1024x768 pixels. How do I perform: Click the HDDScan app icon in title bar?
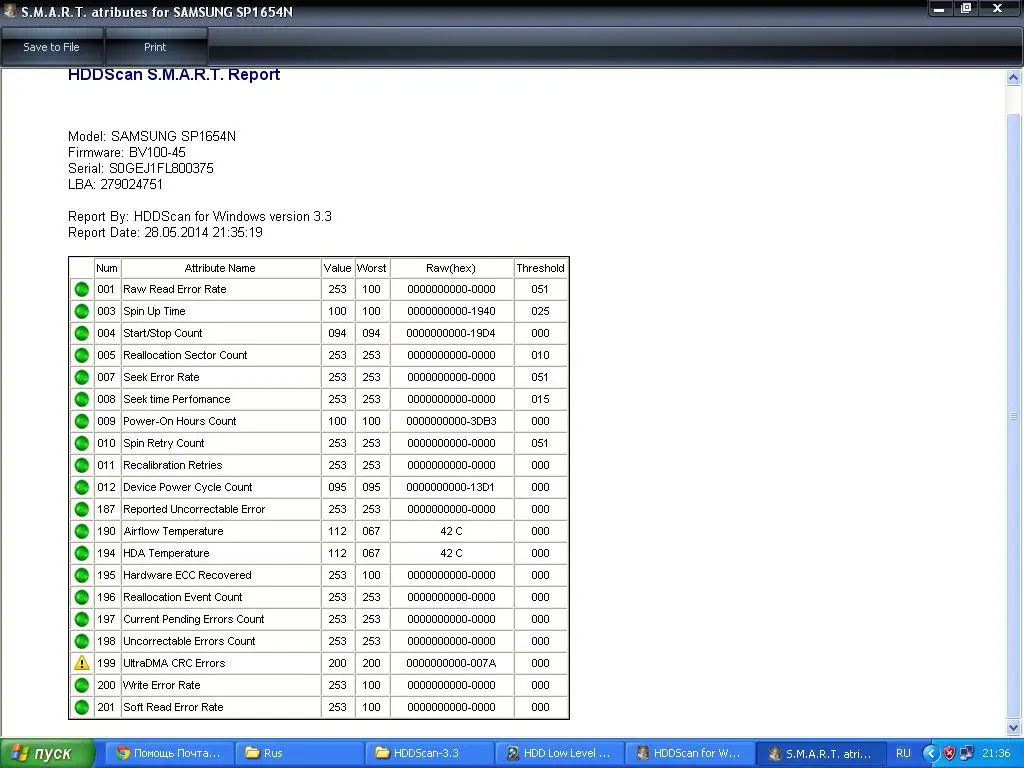click(9, 10)
